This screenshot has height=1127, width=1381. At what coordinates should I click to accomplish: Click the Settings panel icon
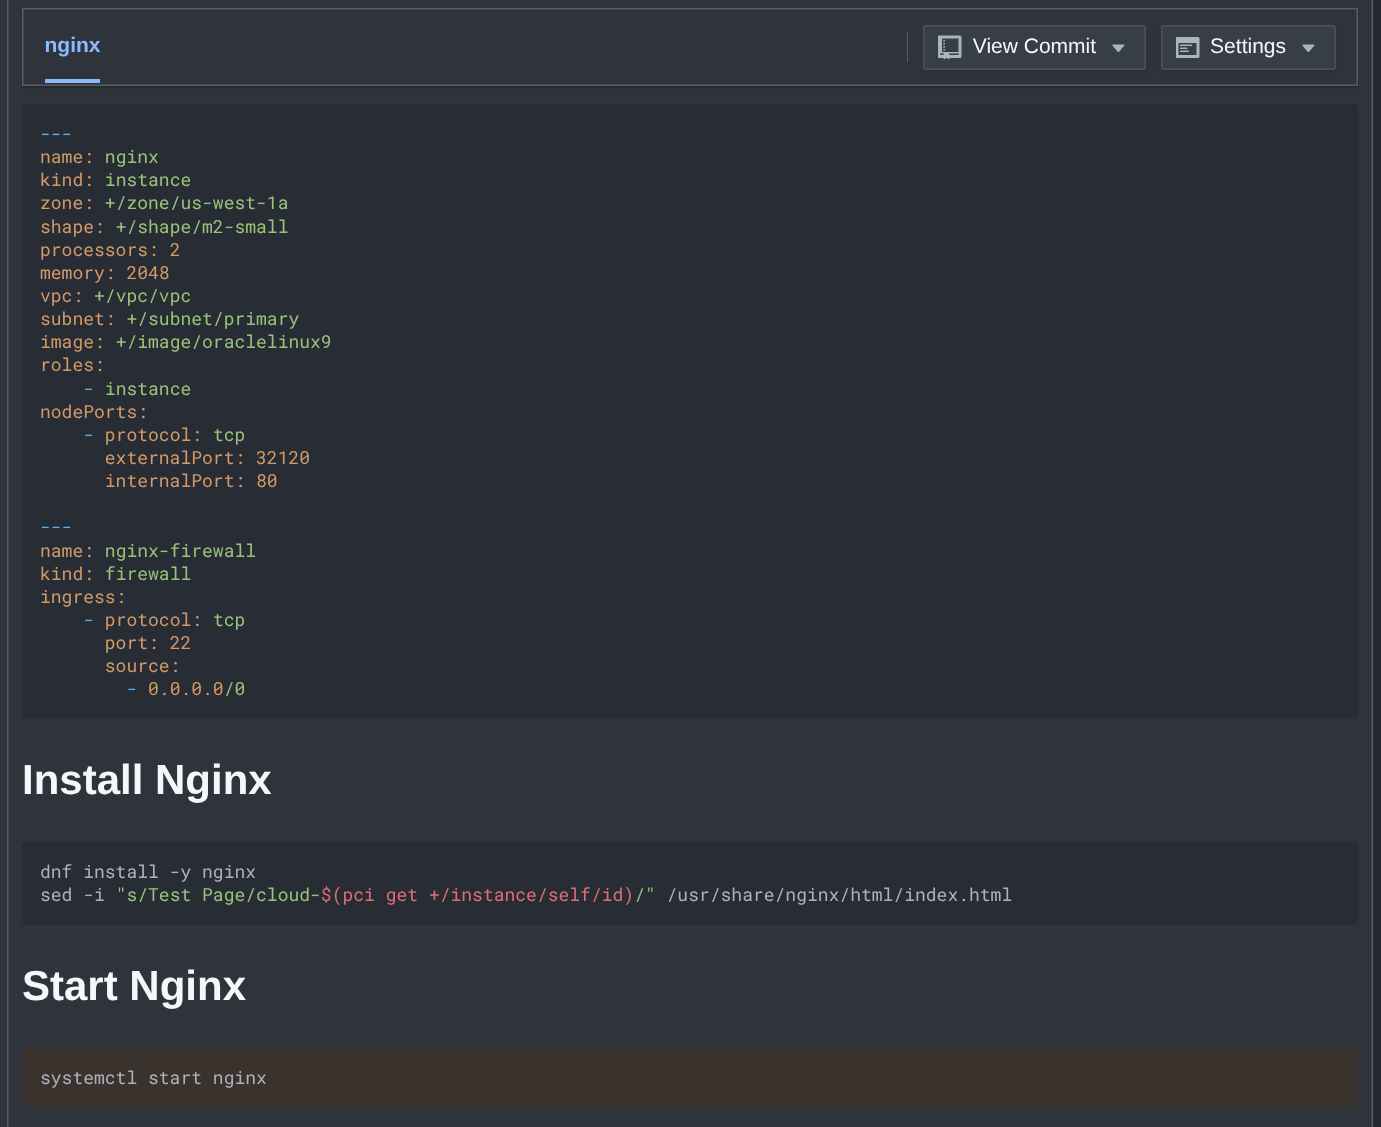click(1187, 47)
